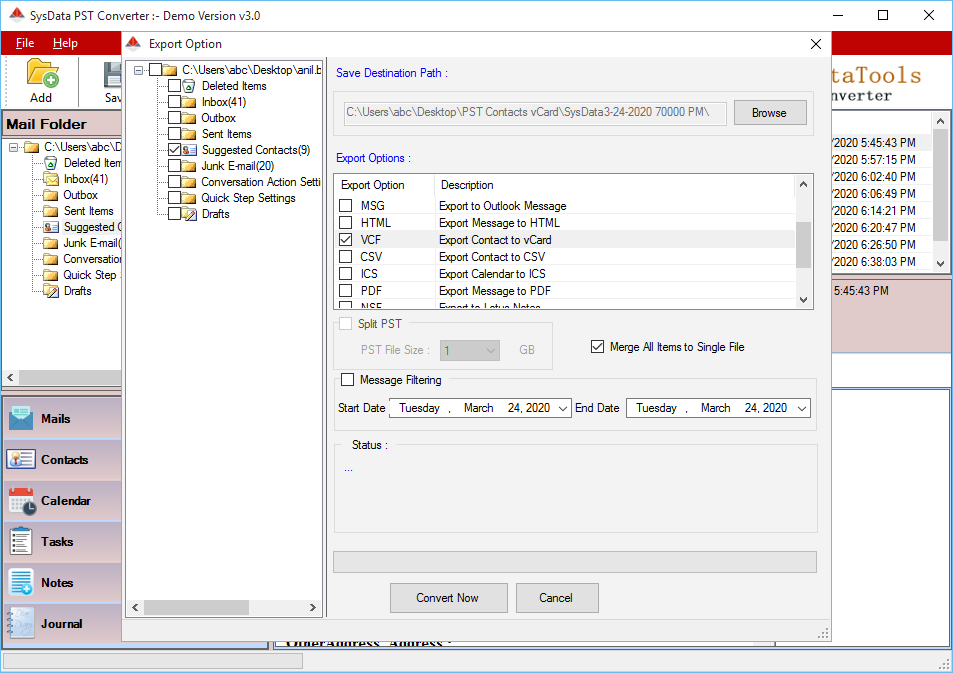
Task: Switch to the Mails section
Action: [63, 418]
